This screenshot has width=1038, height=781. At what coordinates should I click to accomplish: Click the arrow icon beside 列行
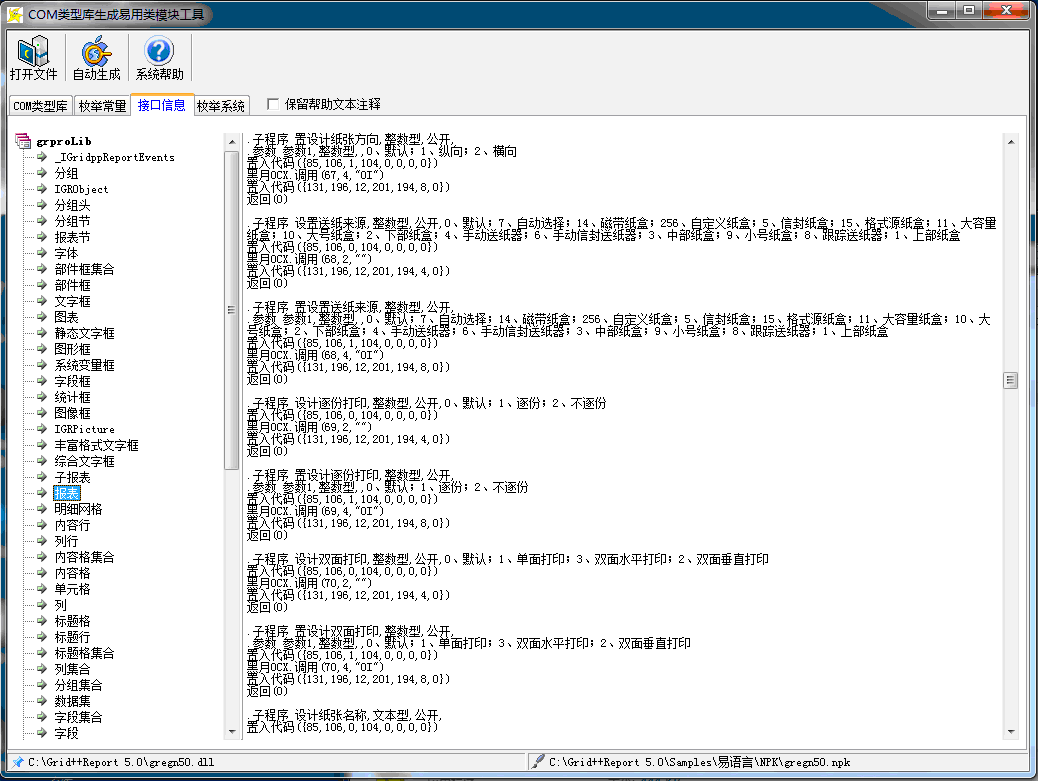[42, 541]
